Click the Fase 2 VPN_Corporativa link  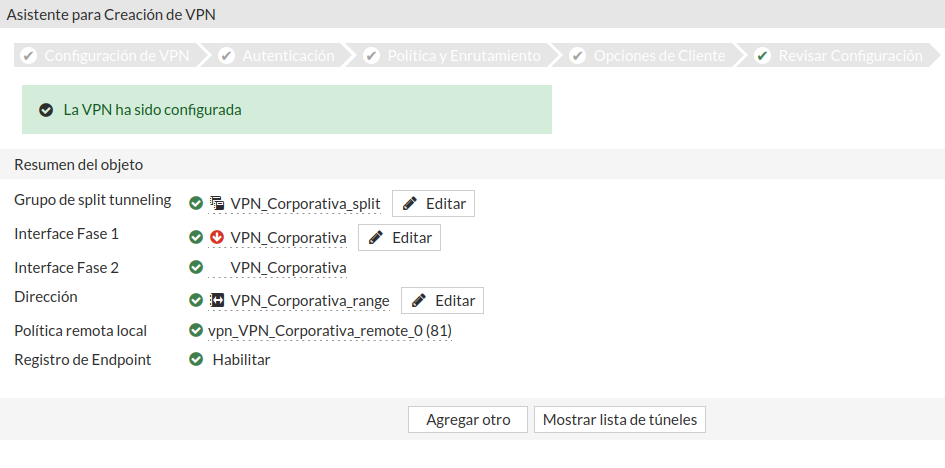pos(288,267)
